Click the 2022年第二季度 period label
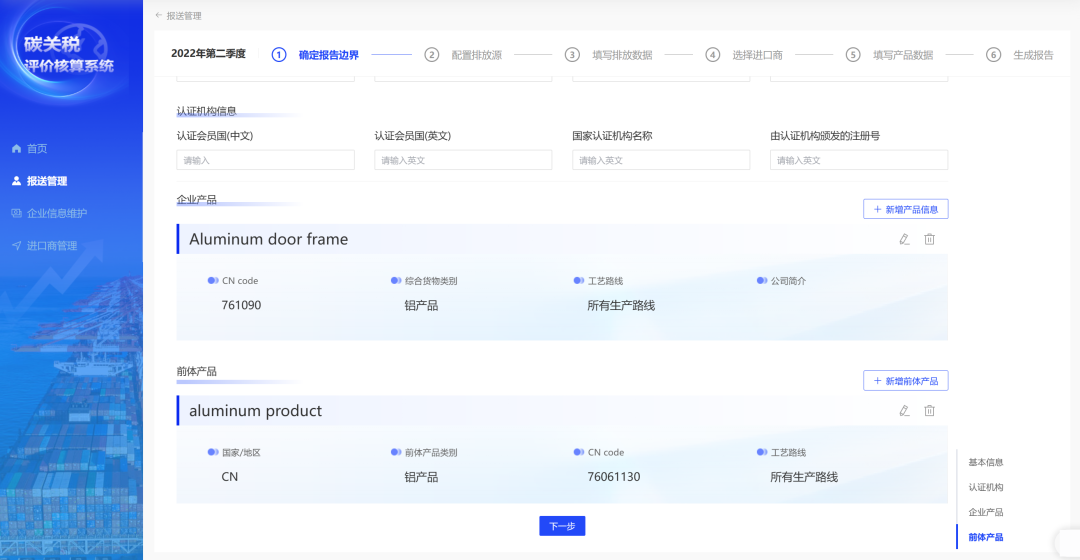Screen dimensions: 1080x560 coord(208,54)
